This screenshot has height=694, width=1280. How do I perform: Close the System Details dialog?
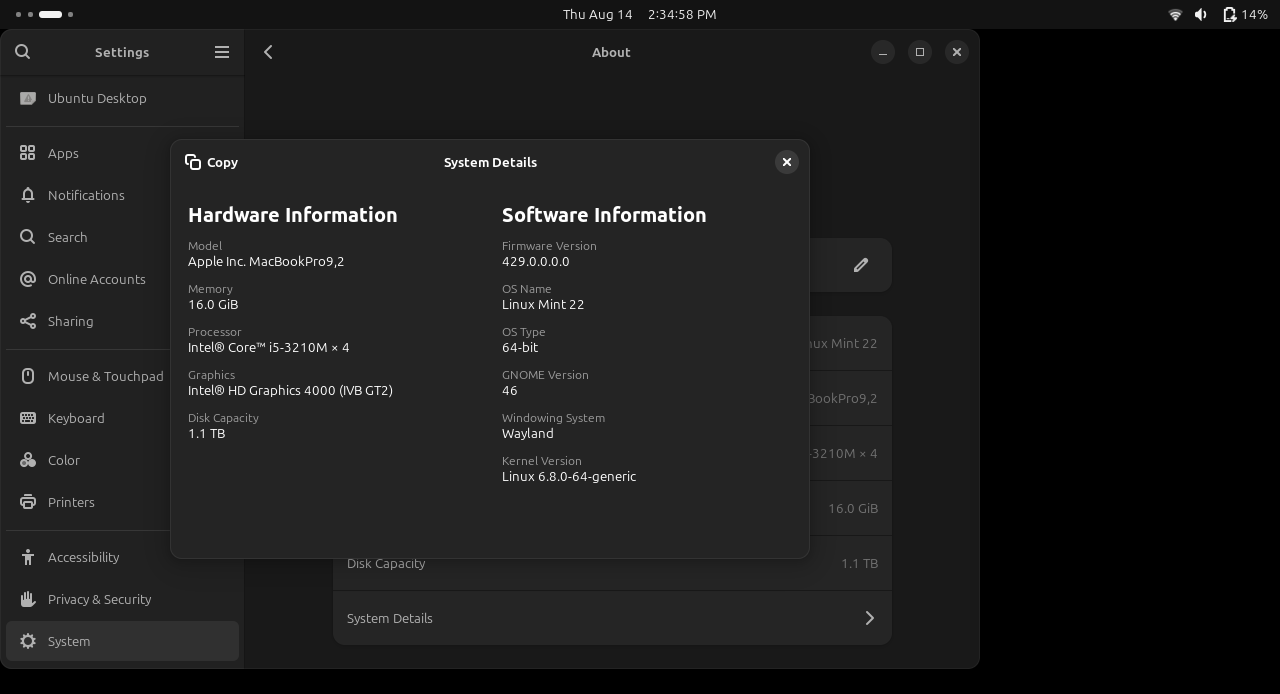pyautogui.click(x=786, y=162)
